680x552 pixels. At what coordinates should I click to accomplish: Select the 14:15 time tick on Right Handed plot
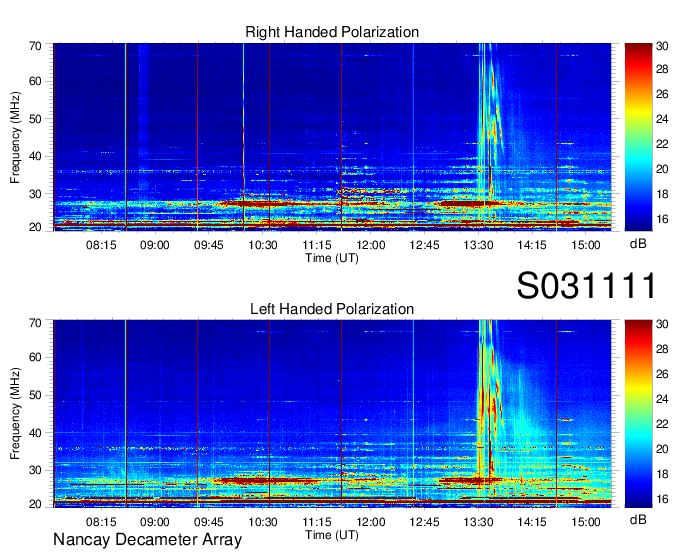[x=532, y=245]
